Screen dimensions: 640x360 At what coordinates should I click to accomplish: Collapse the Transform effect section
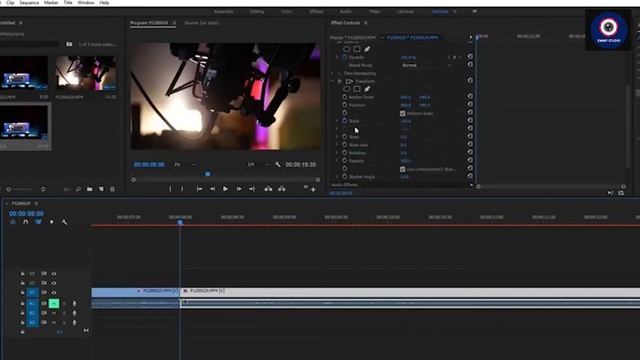(332, 81)
